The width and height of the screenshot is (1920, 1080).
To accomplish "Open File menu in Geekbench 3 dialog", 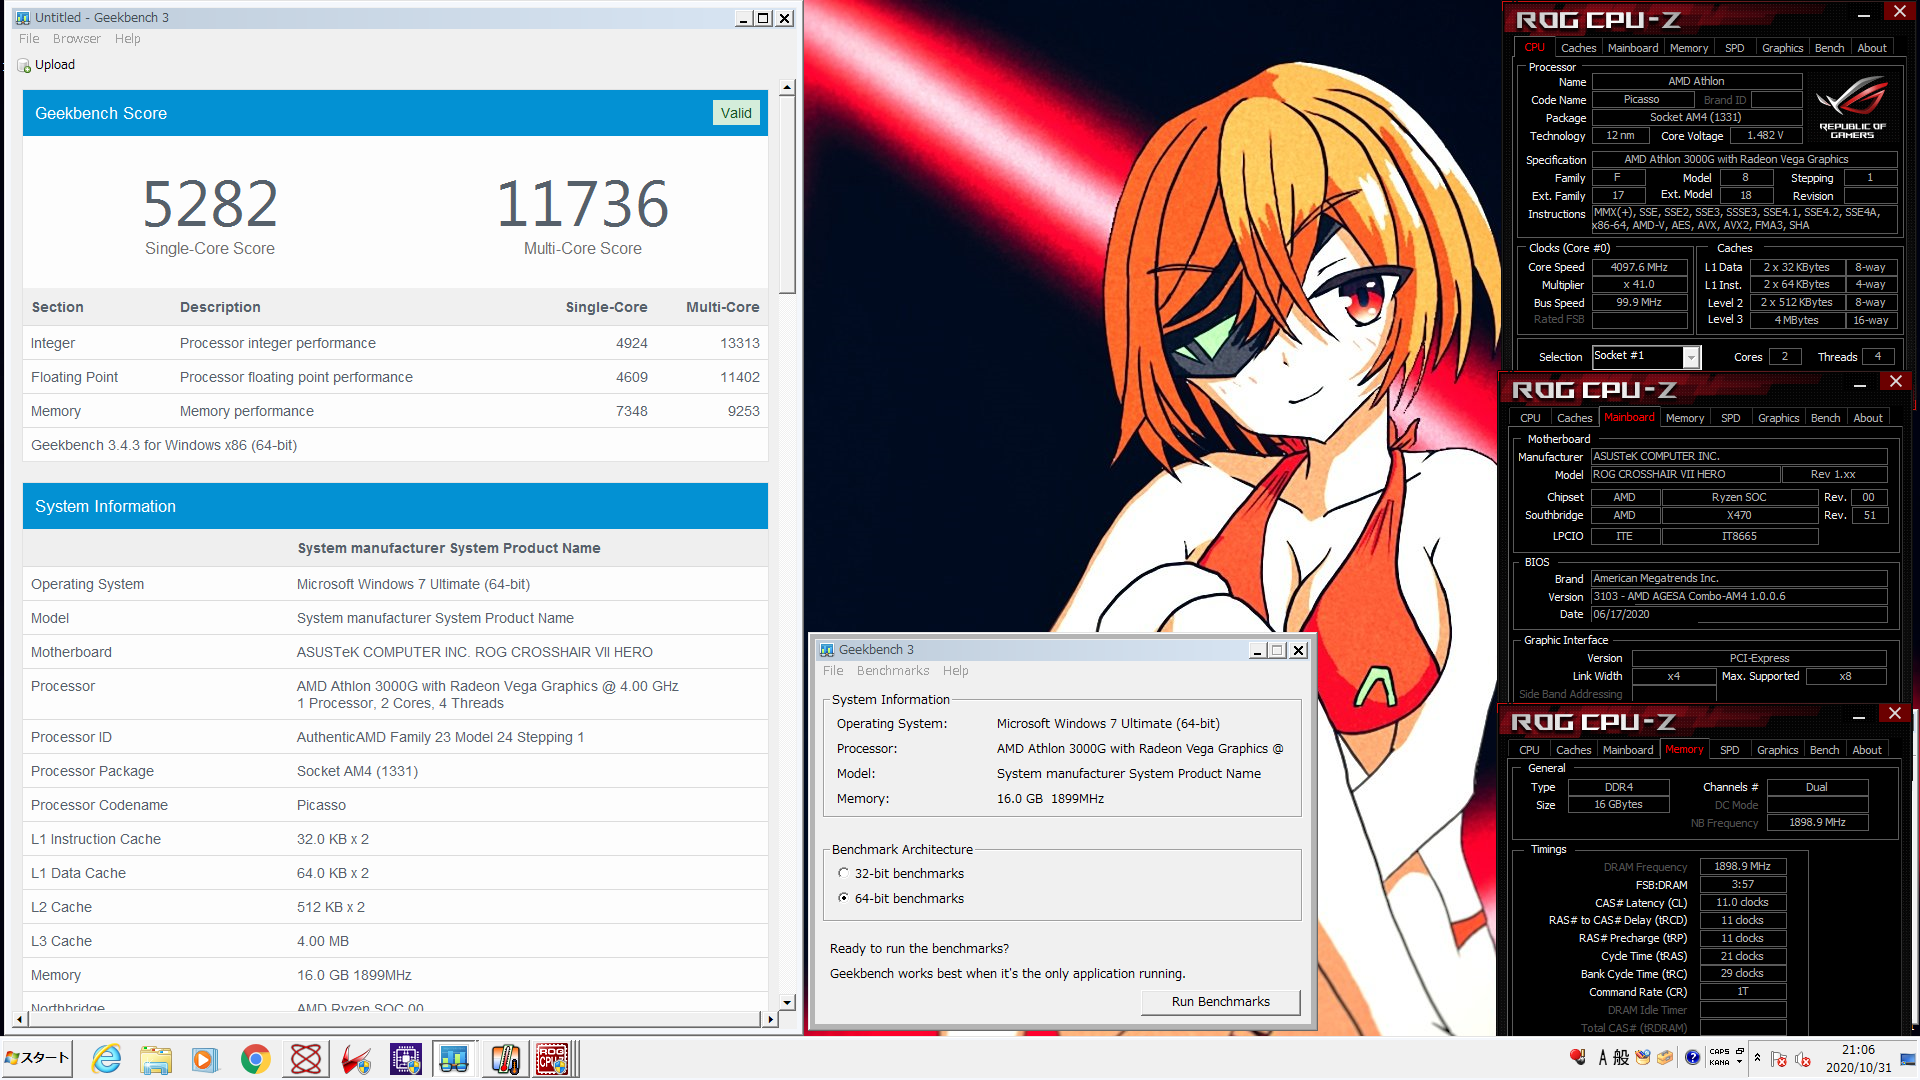I will (833, 671).
